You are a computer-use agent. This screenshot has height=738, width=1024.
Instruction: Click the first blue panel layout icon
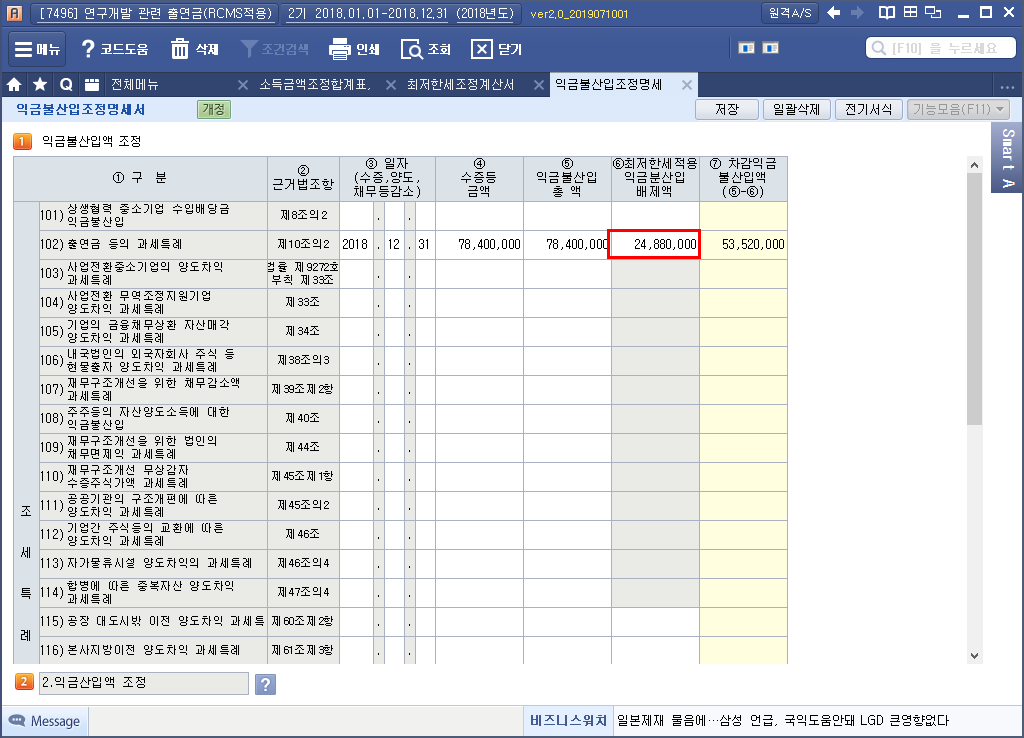tap(746, 48)
